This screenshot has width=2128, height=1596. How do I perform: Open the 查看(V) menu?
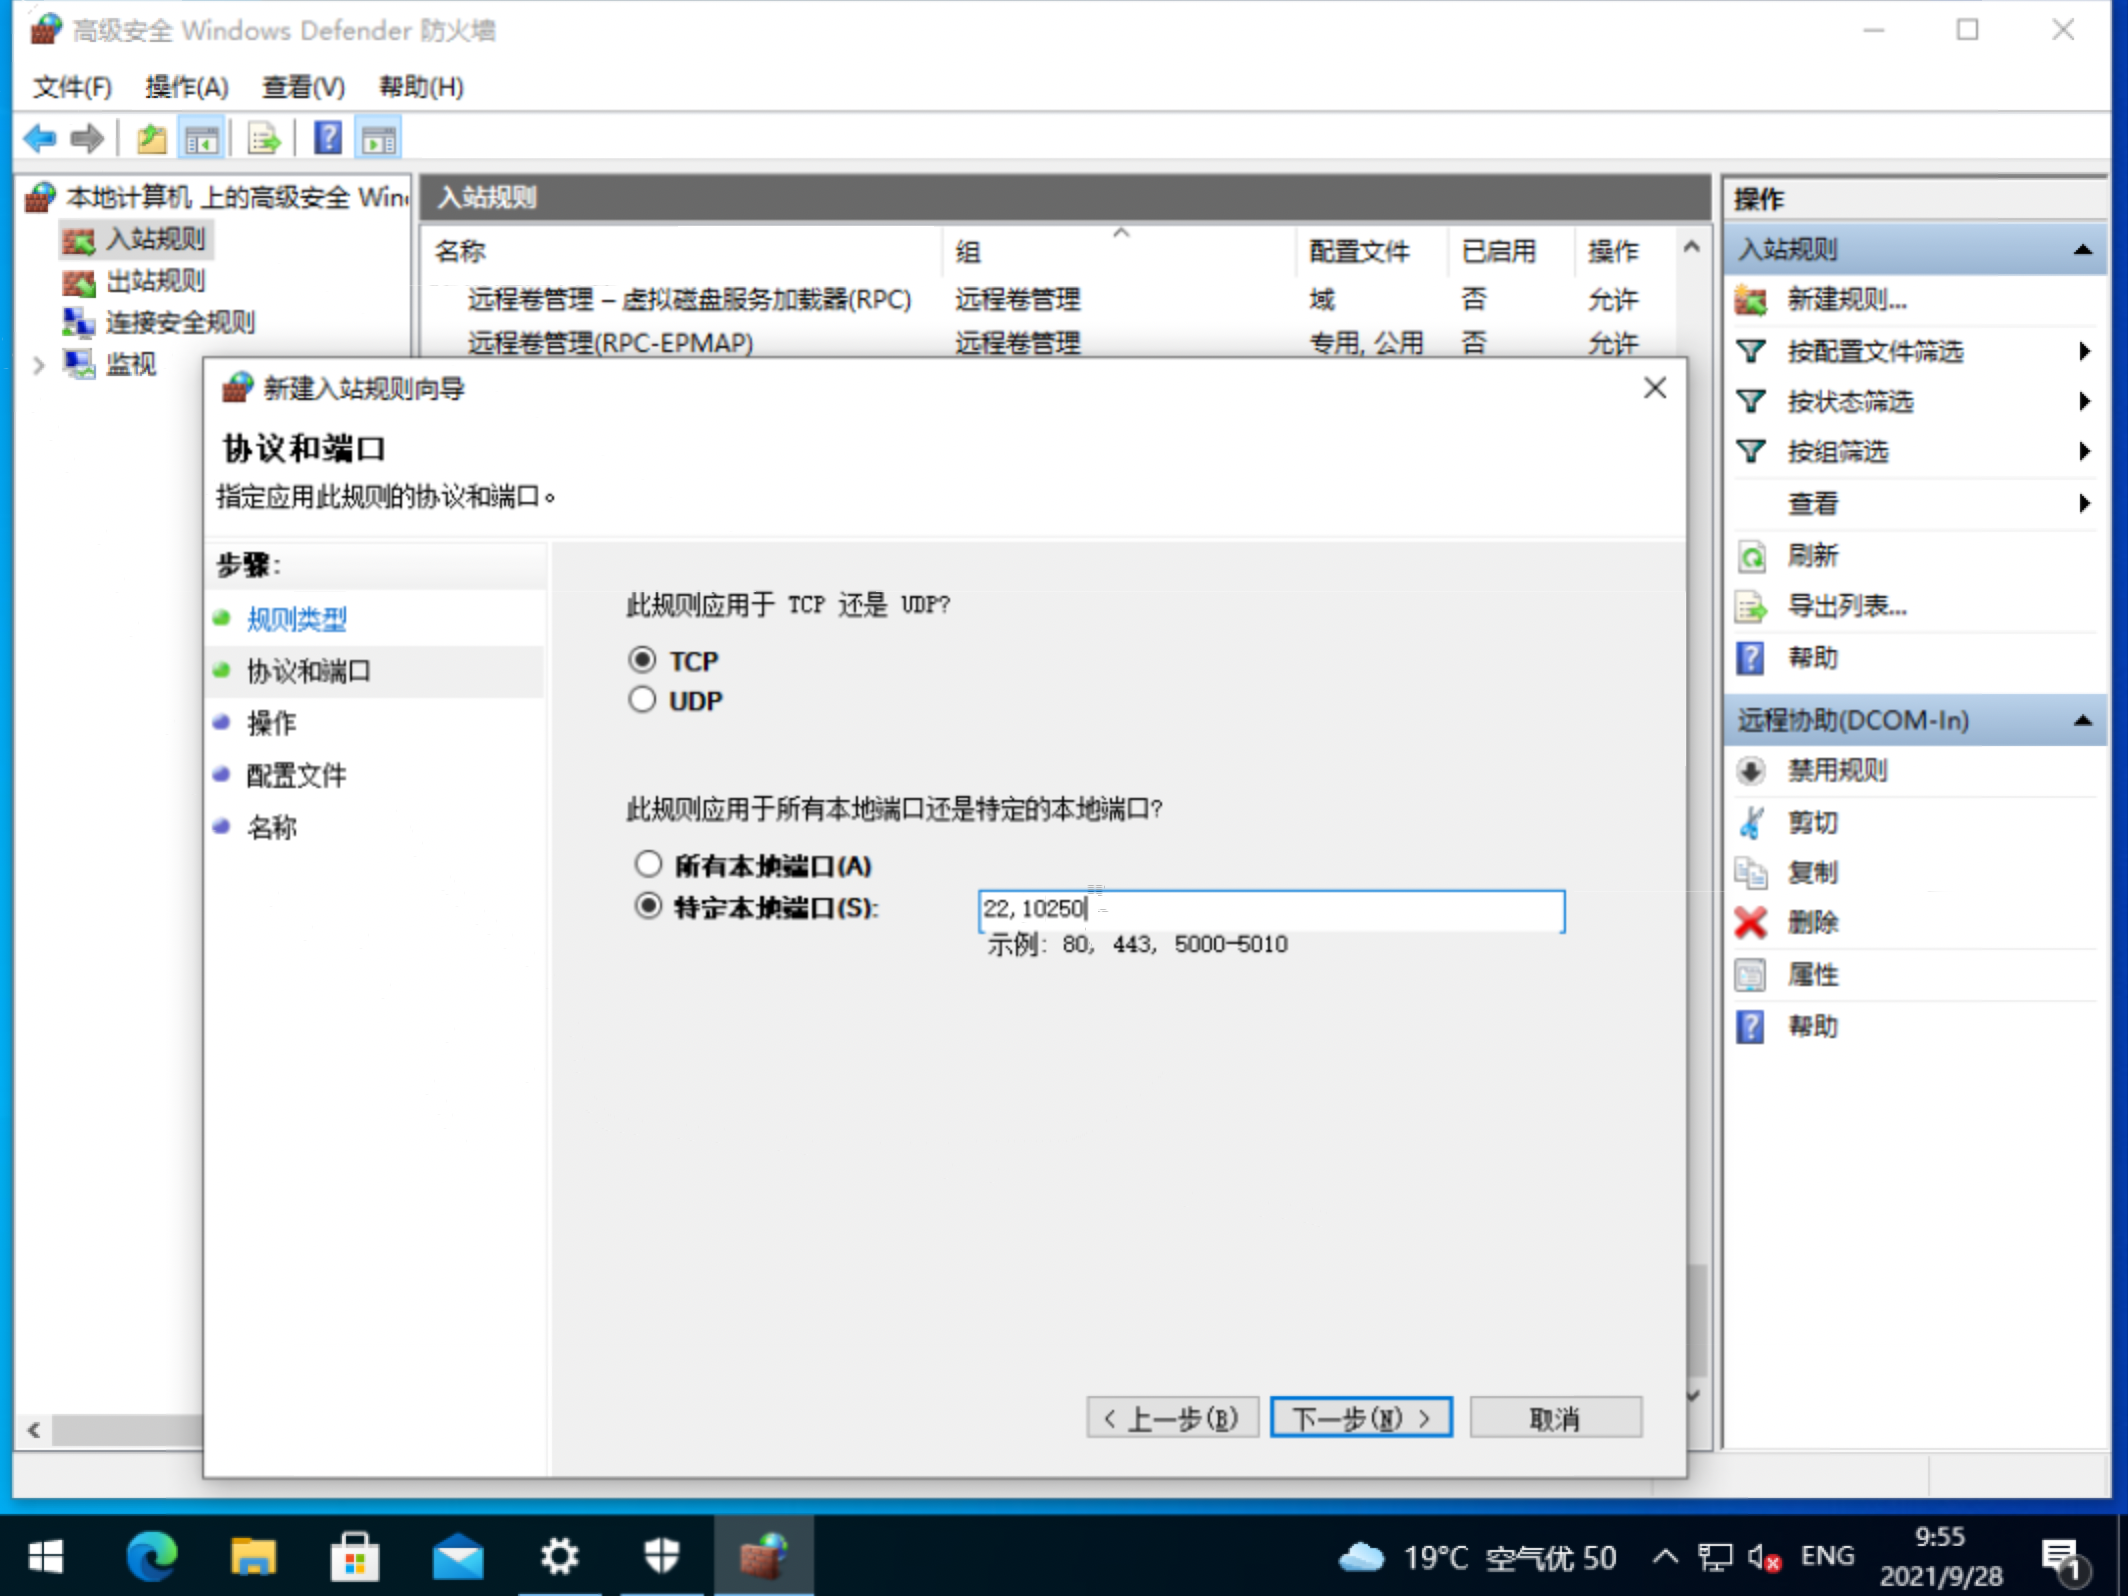(303, 87)
